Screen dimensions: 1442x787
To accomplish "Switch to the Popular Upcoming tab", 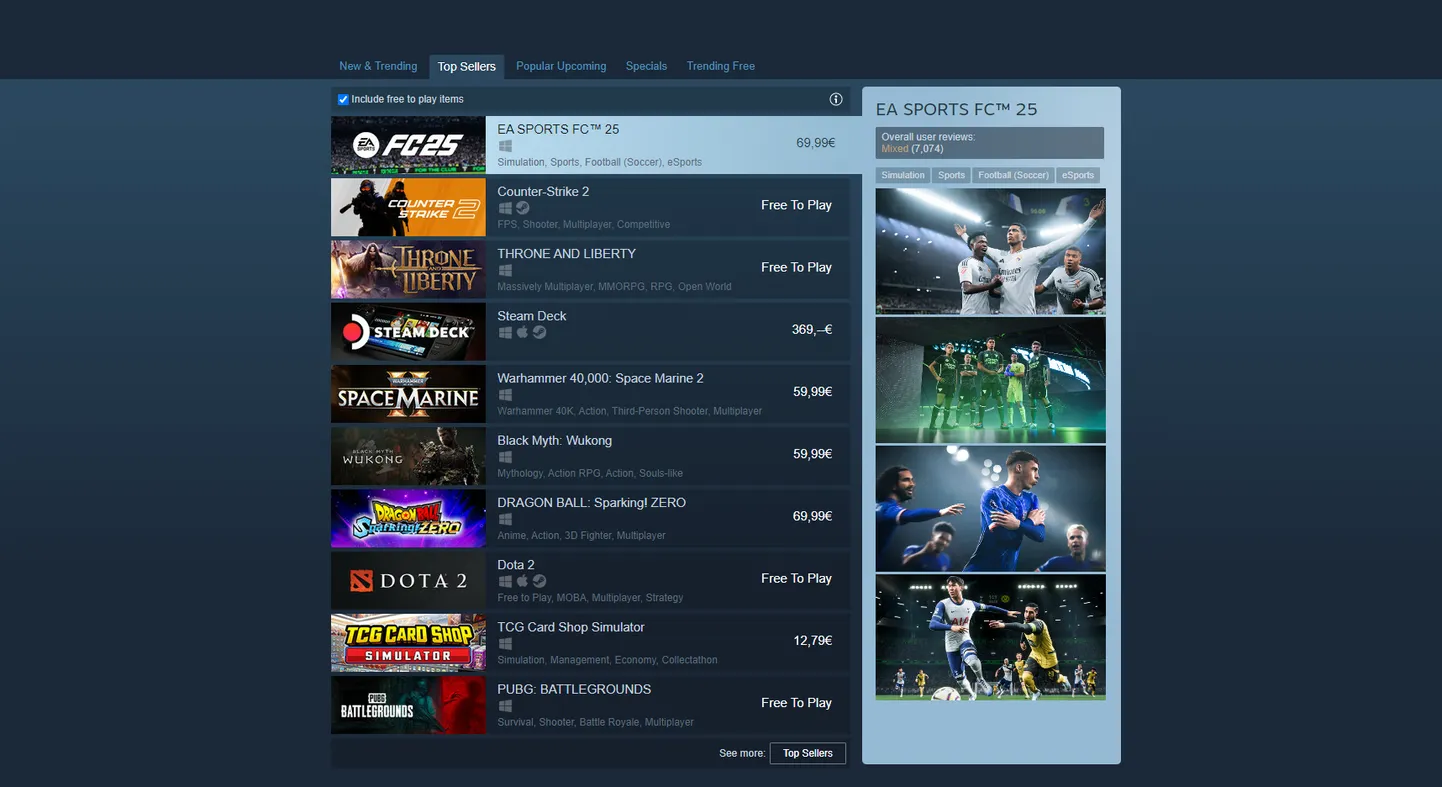I will point(561,66).
